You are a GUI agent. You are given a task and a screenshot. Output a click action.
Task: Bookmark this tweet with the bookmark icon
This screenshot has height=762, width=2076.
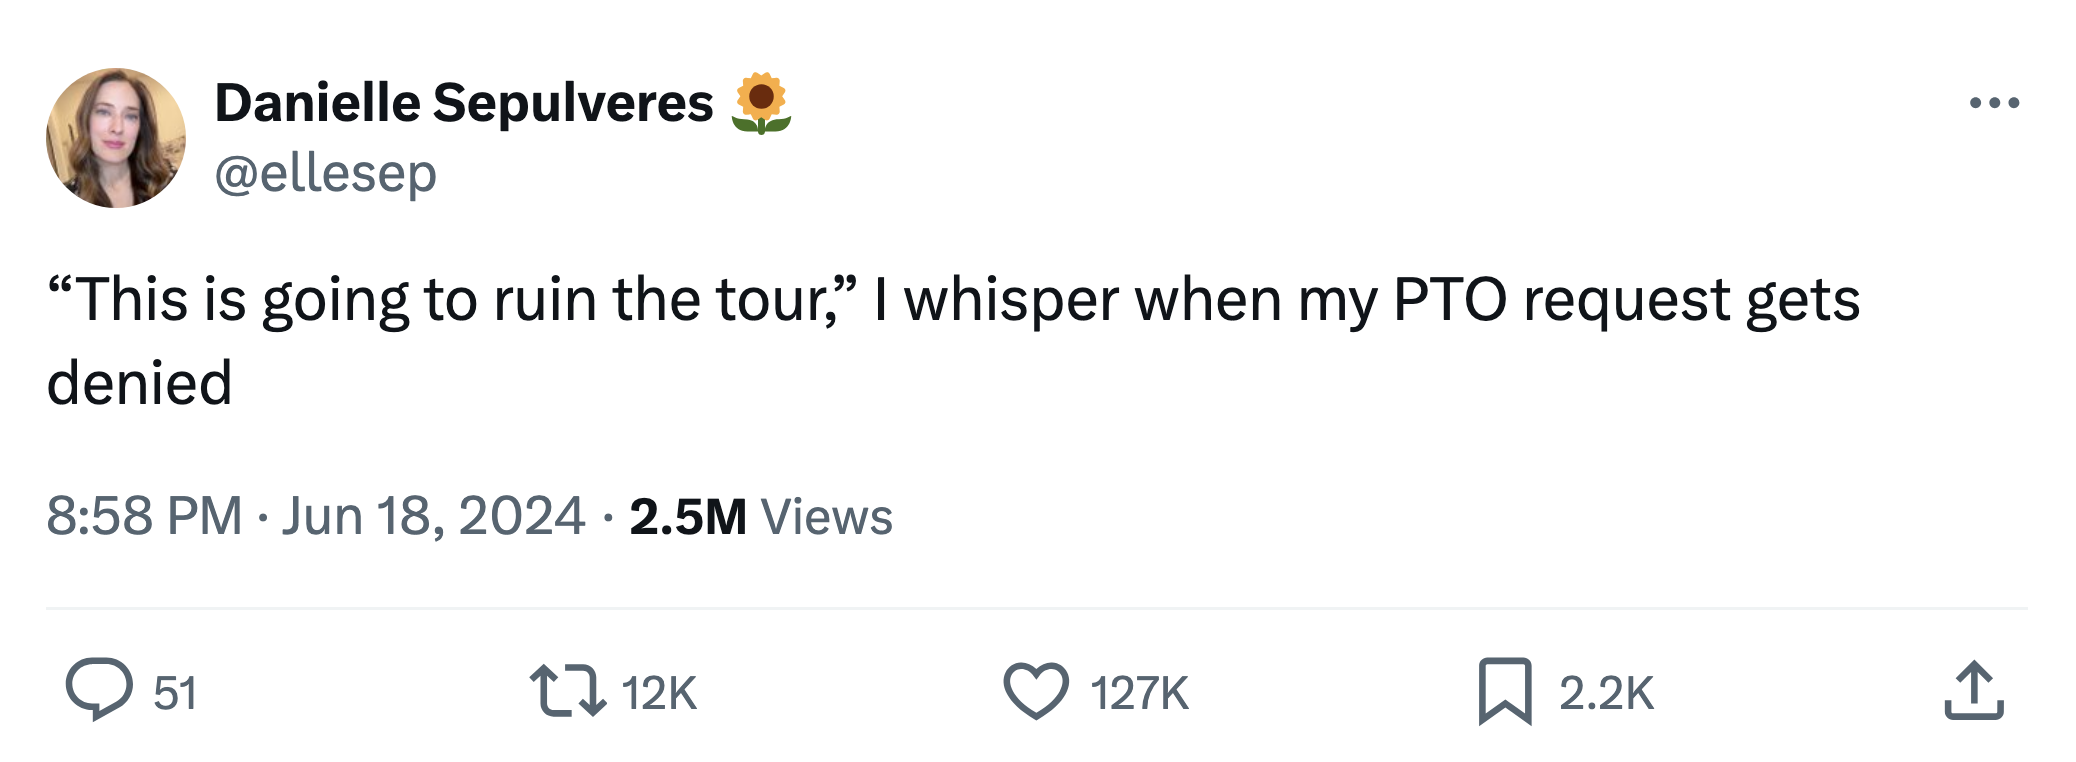coord(1504,691)
